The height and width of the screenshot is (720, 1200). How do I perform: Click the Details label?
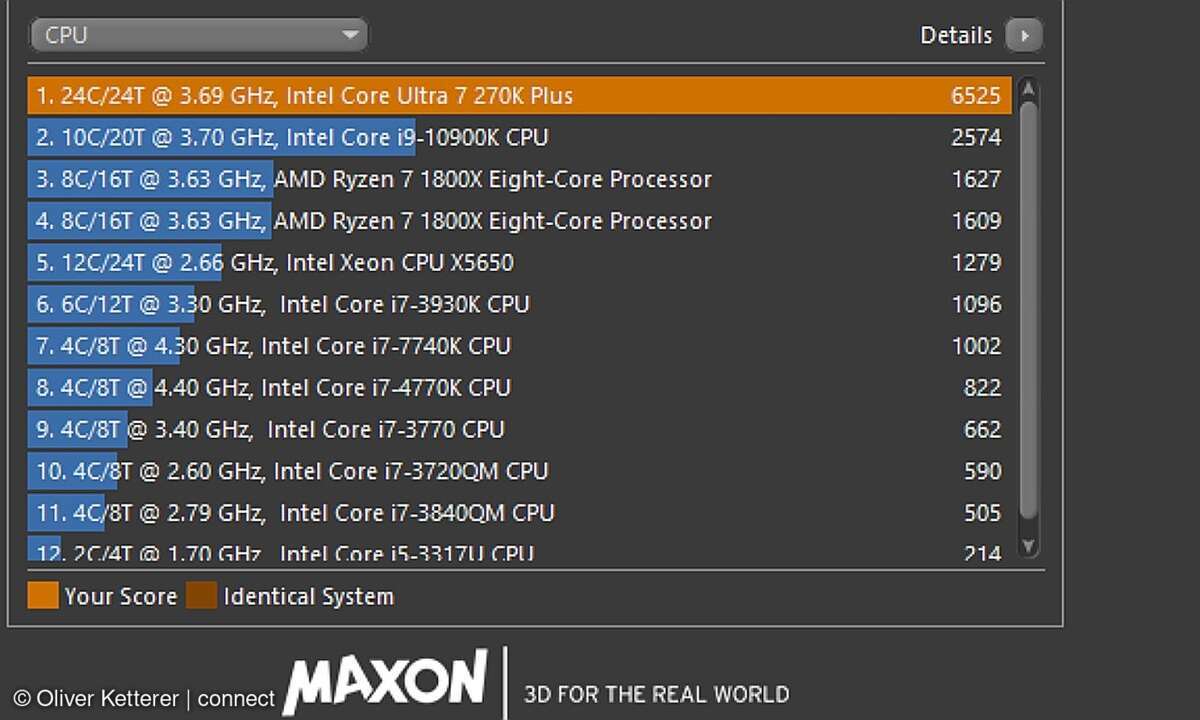click(955, 34)
